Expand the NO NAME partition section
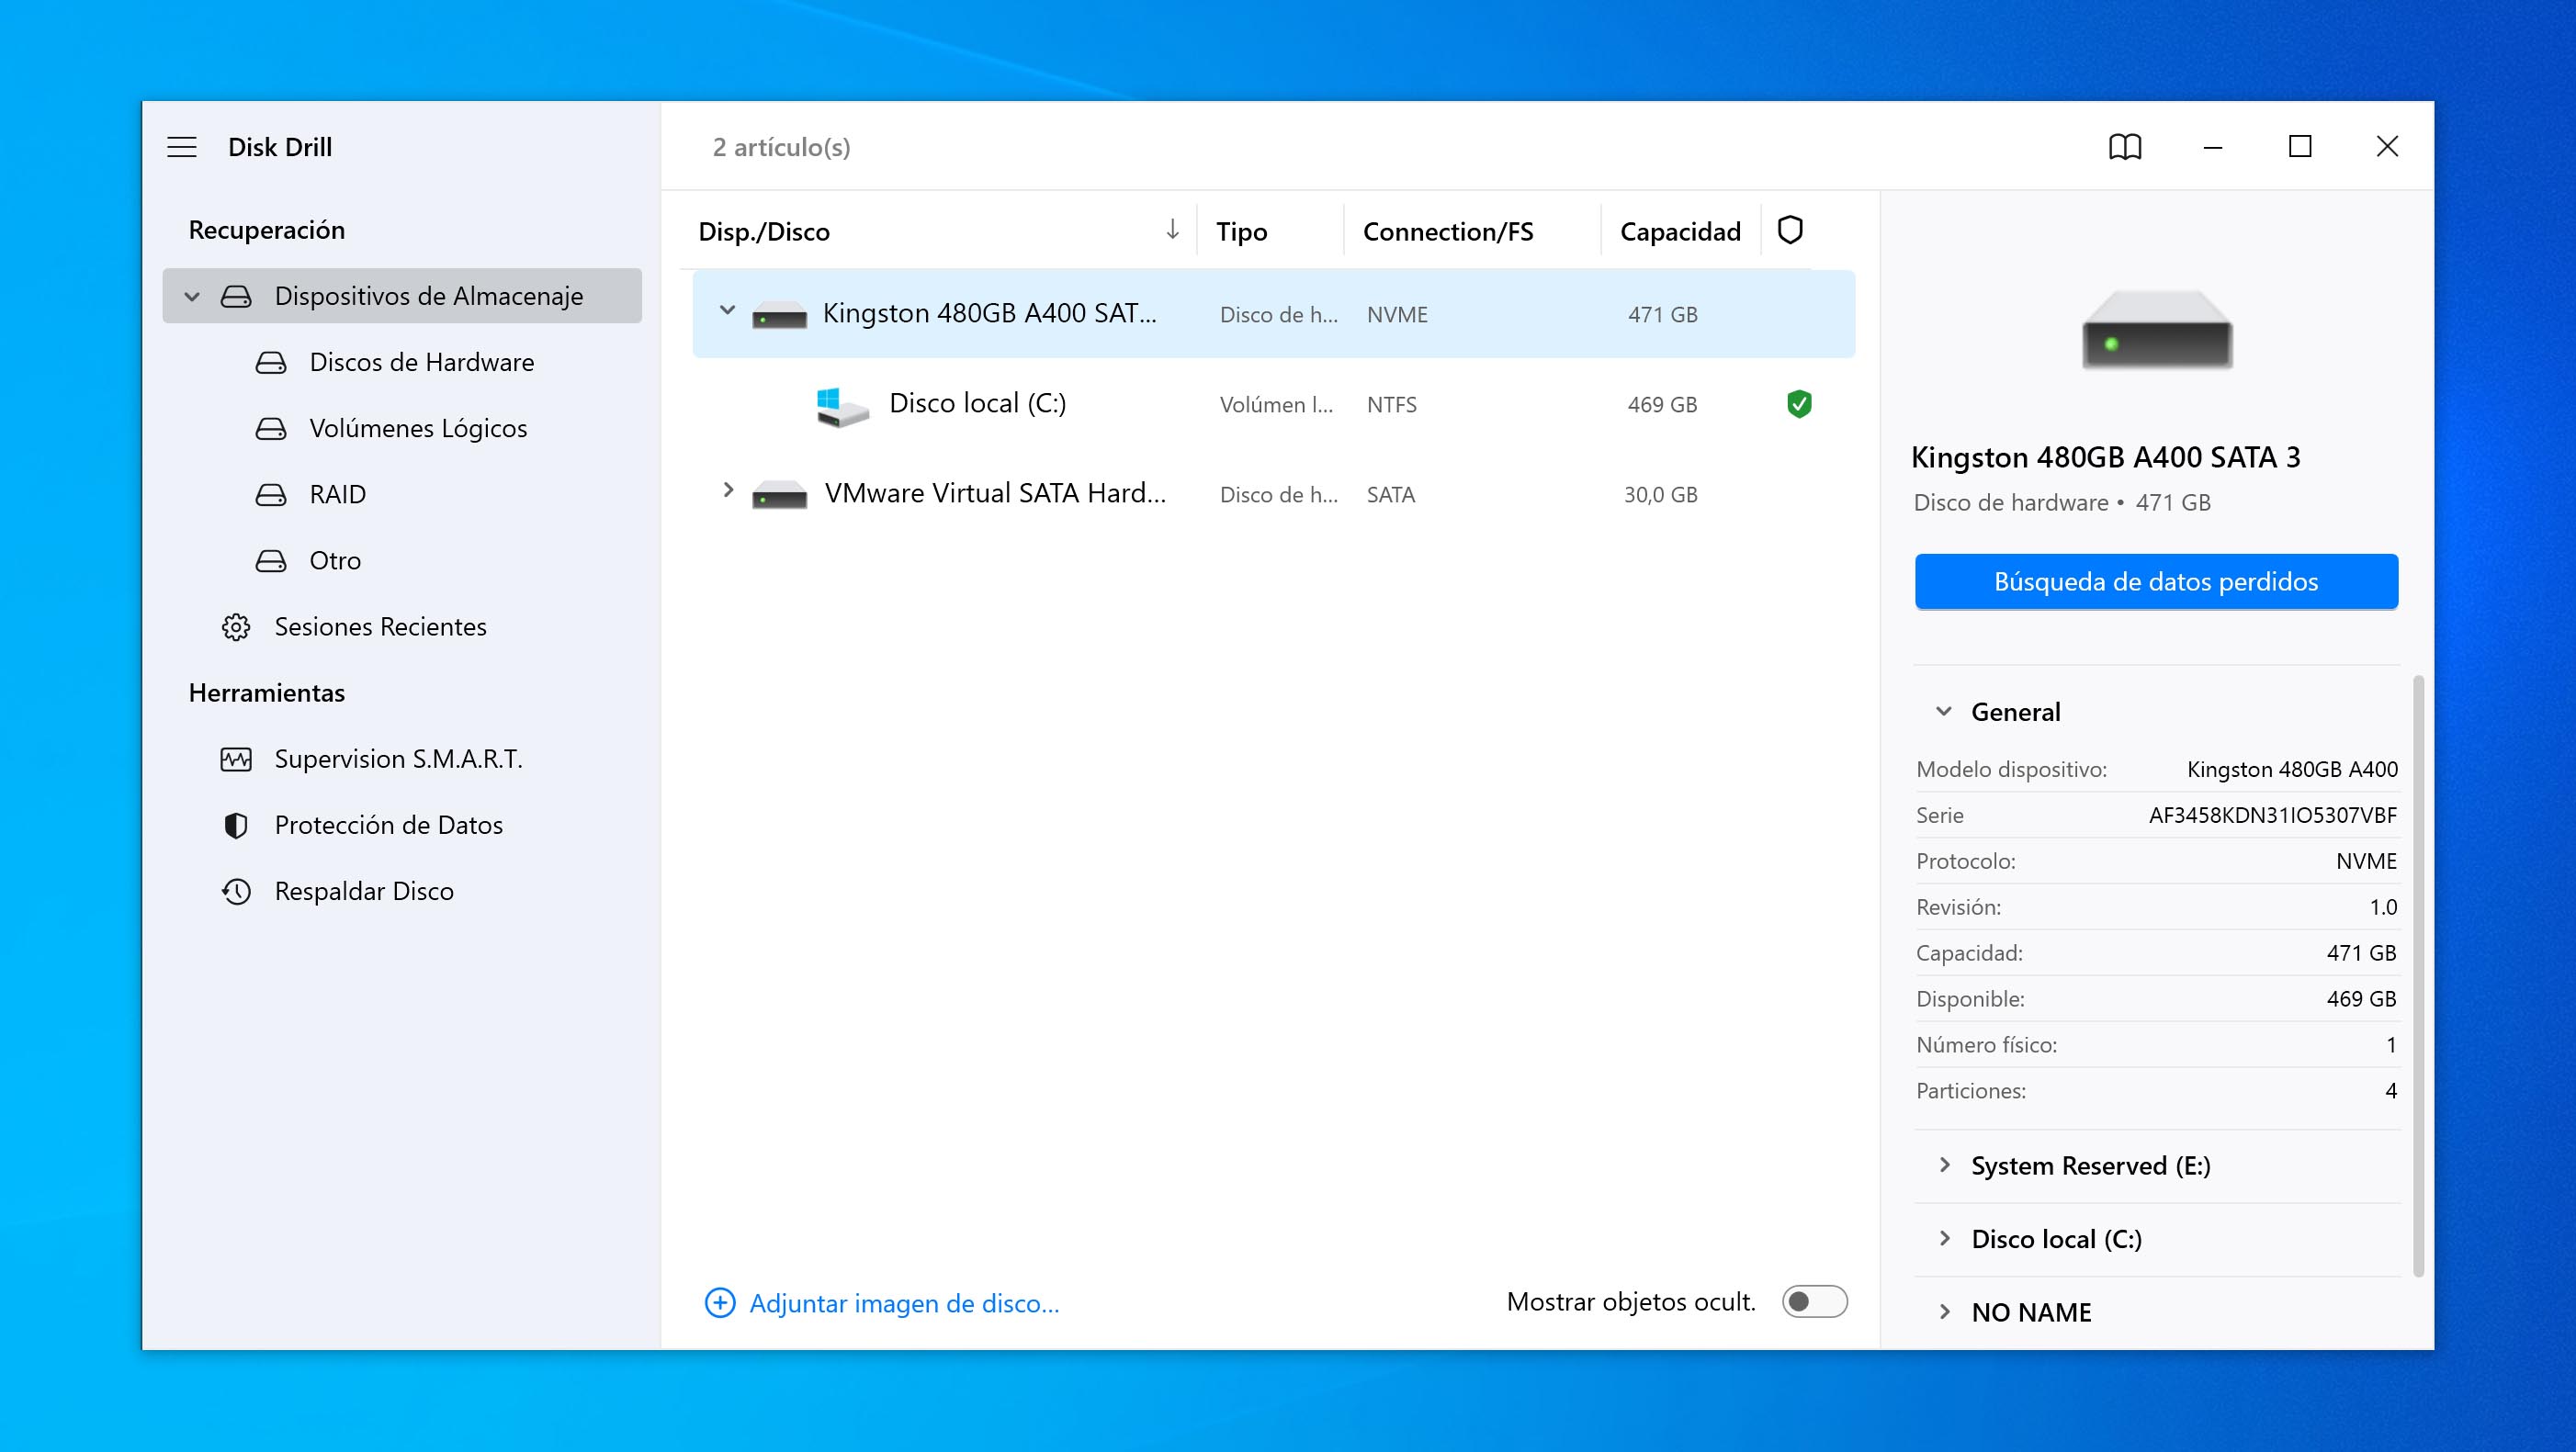Image resolution: width=2576 pixels, height=1452 pixels. [1945, 1311]
